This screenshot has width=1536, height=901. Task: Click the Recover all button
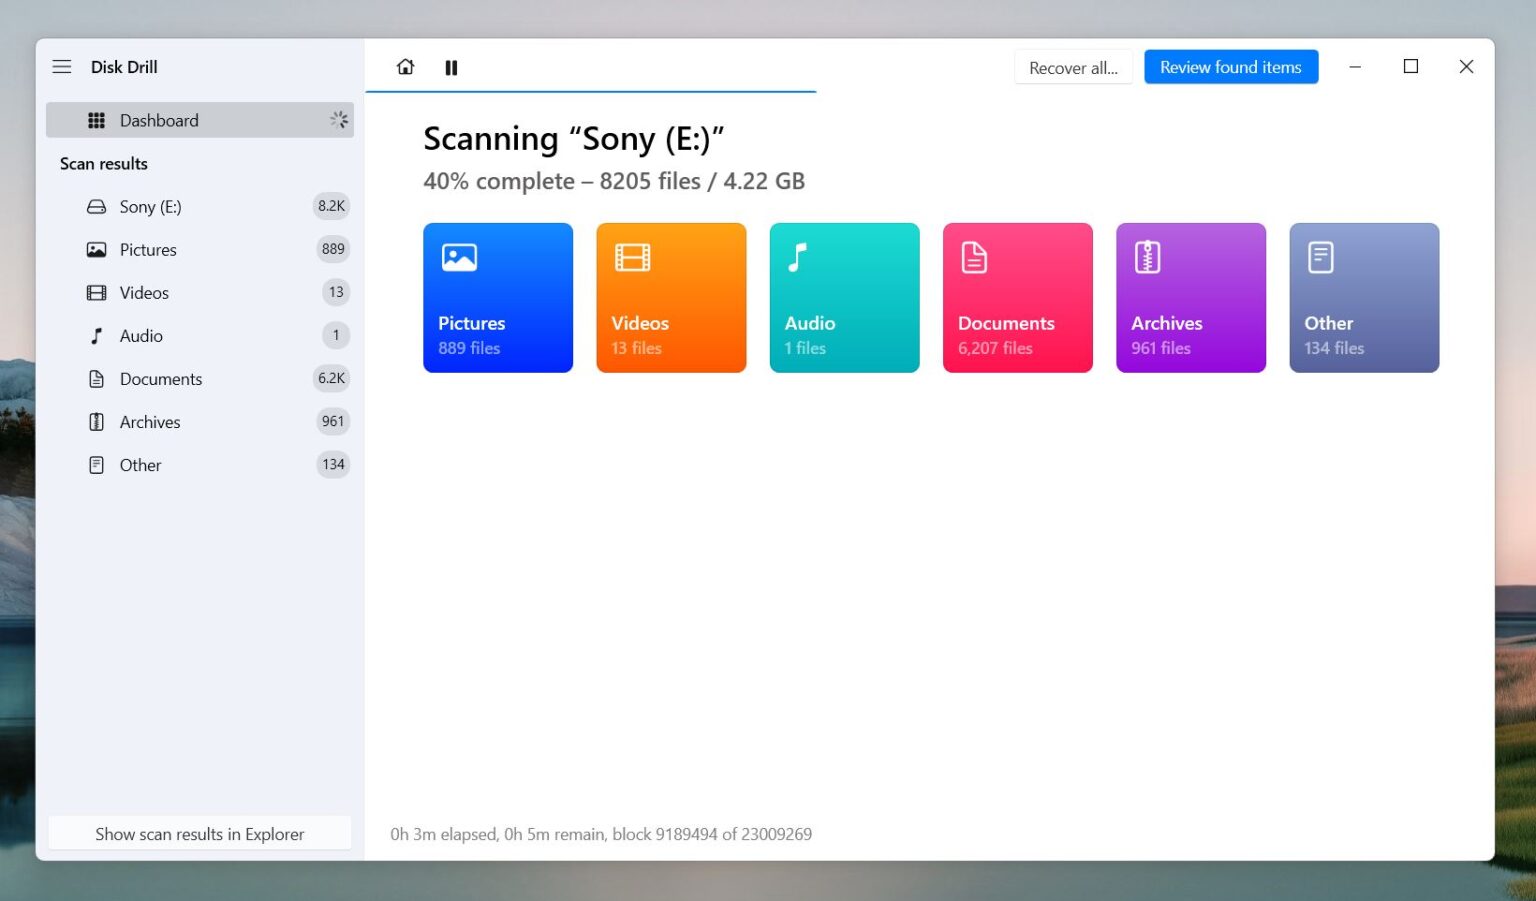coord(1073,67)
